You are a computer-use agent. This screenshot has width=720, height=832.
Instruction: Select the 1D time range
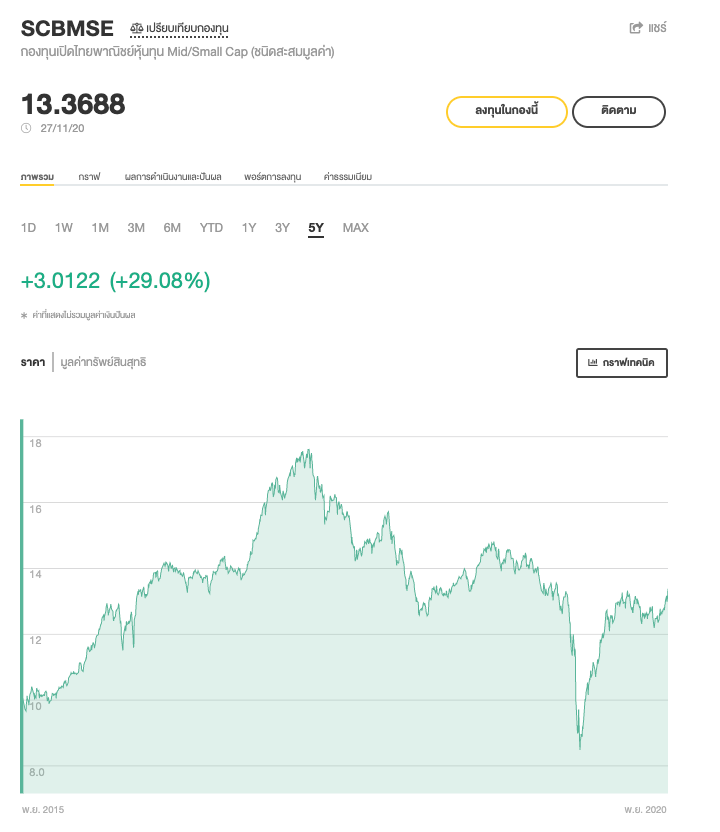28,228
